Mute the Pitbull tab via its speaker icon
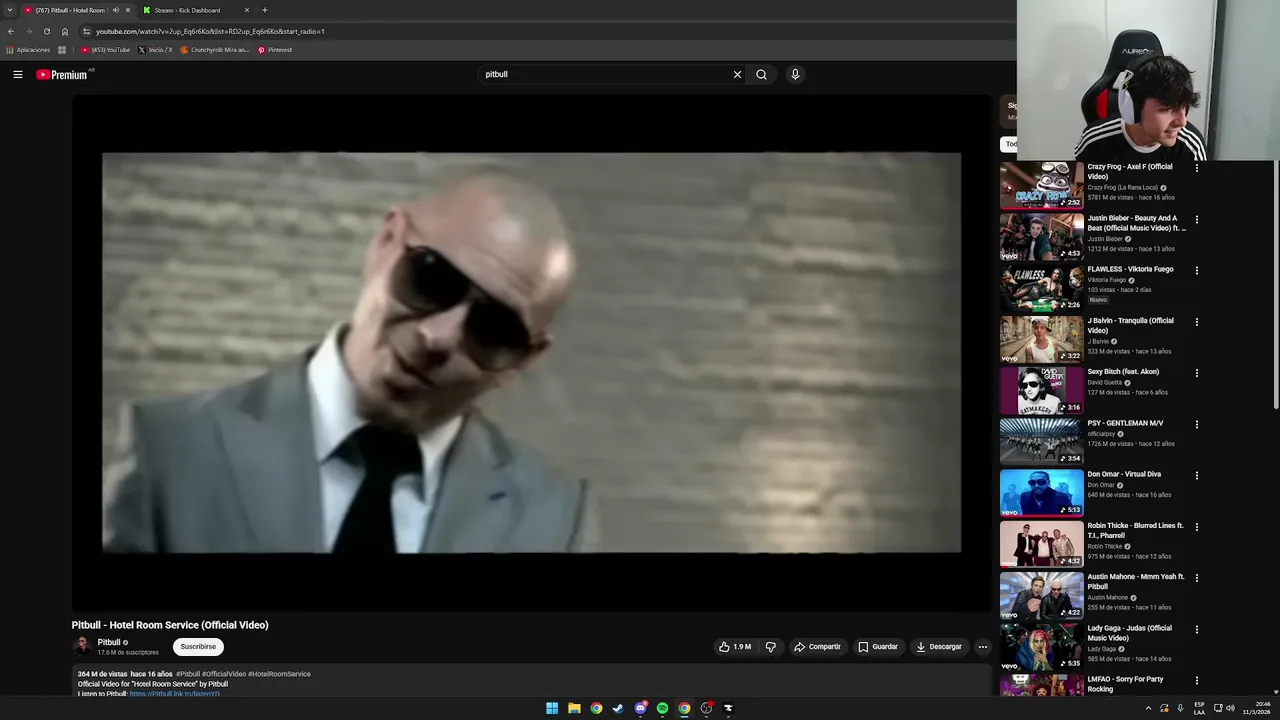 tap(115, 10)
